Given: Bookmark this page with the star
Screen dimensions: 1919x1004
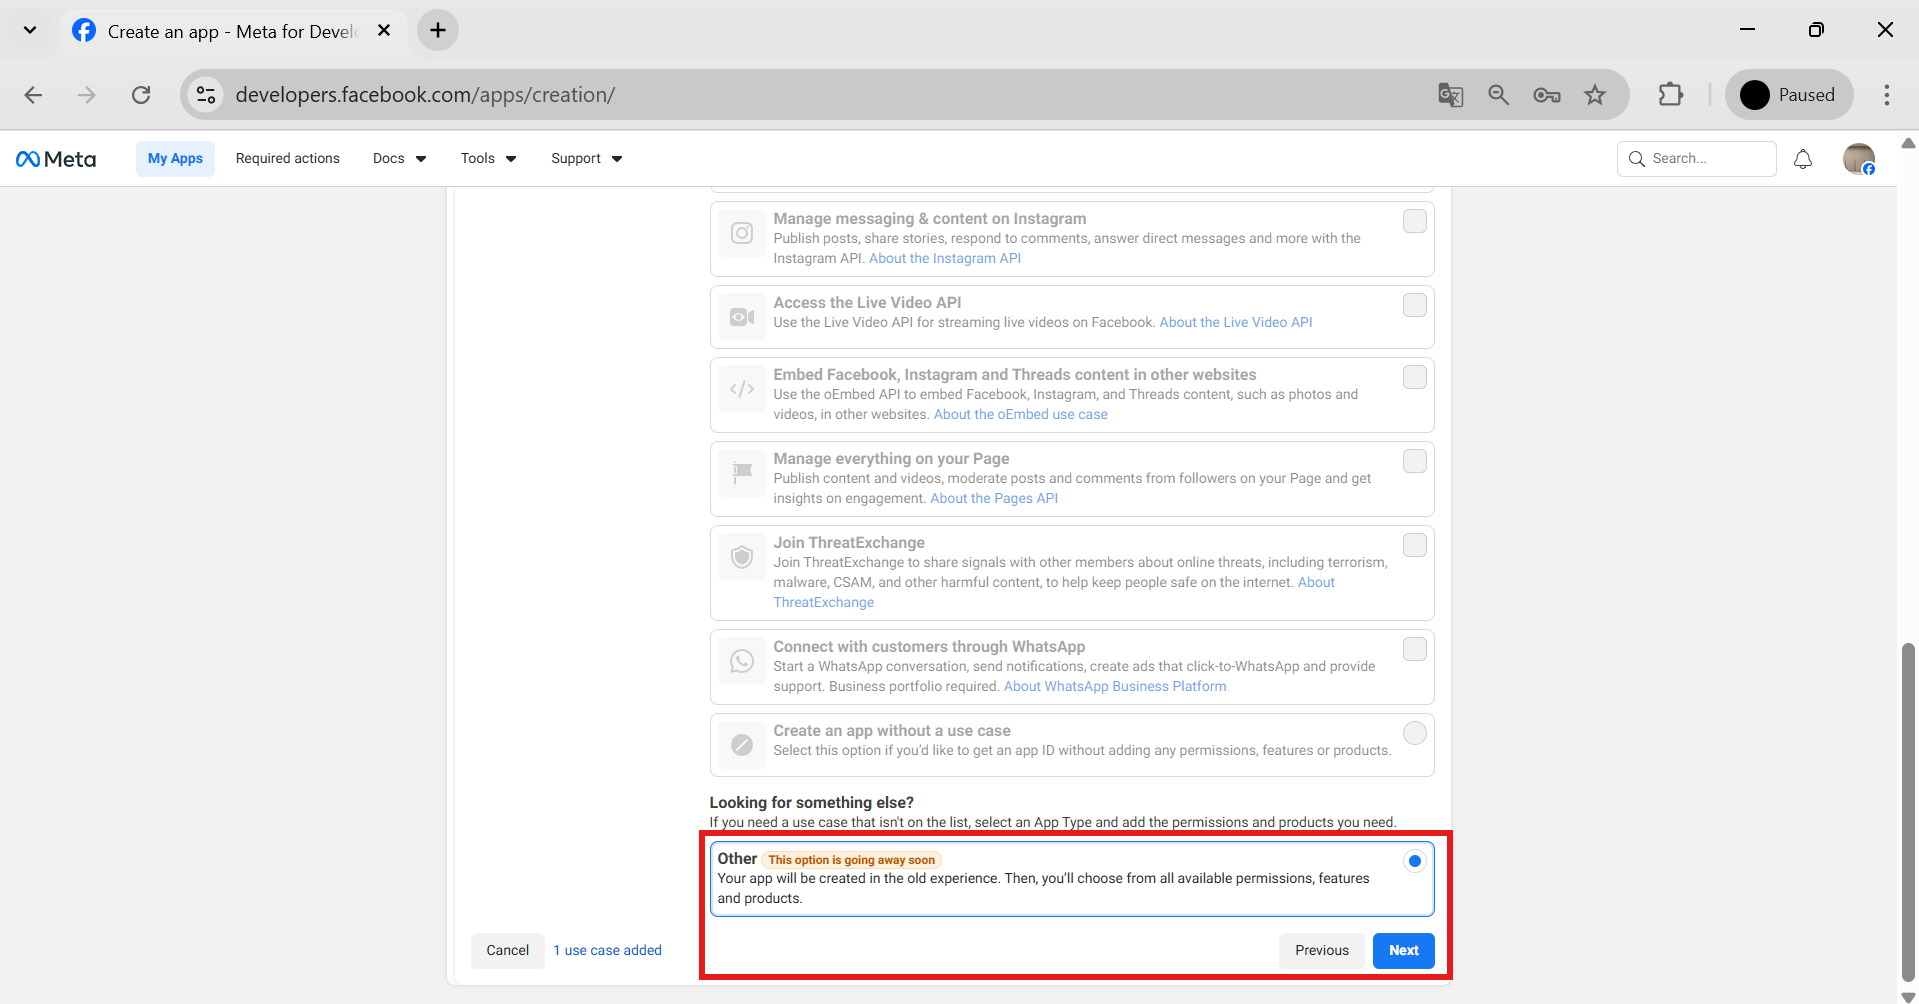Looking at the screenshot, I should (1595, 95).
